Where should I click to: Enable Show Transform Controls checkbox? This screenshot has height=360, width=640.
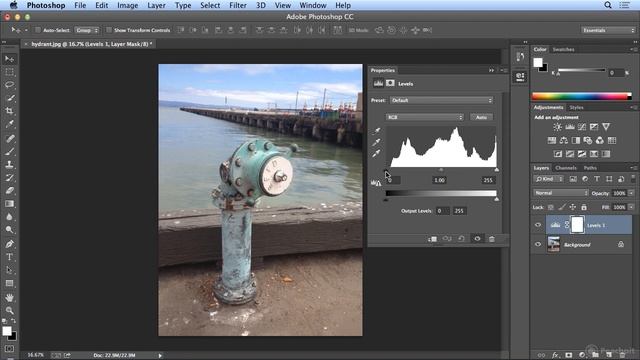(x=109, y=30)
